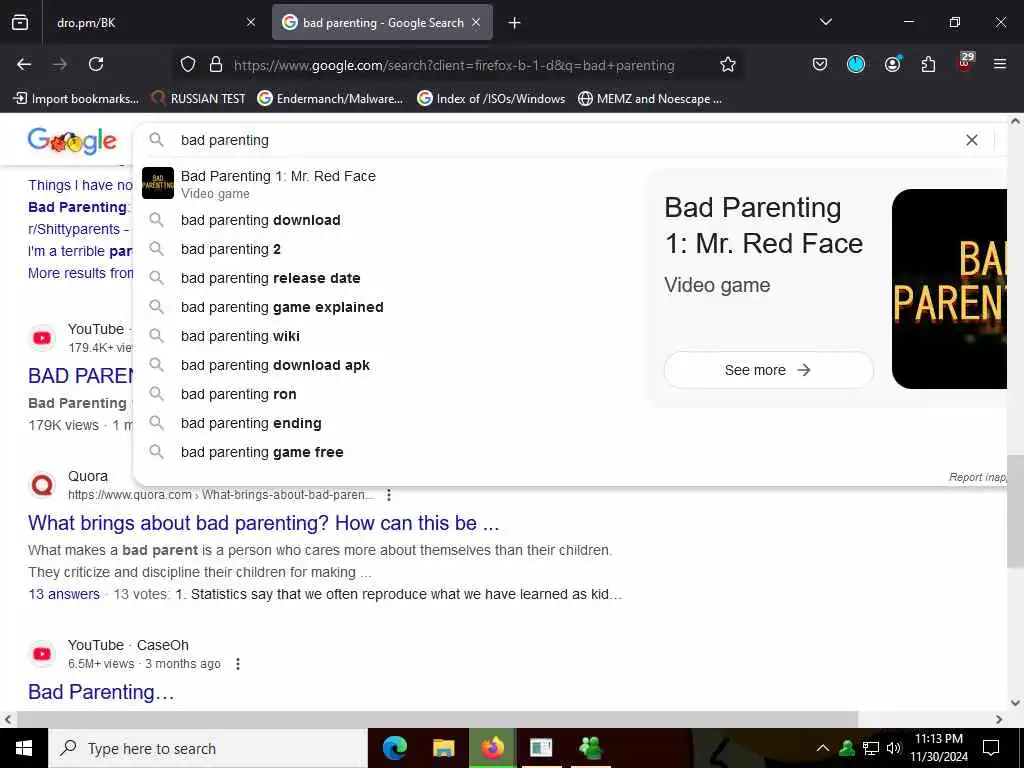
Task: Open the RUSSIAN TEST bookmark
Action: pyautogui.click(x=199, y=99)
